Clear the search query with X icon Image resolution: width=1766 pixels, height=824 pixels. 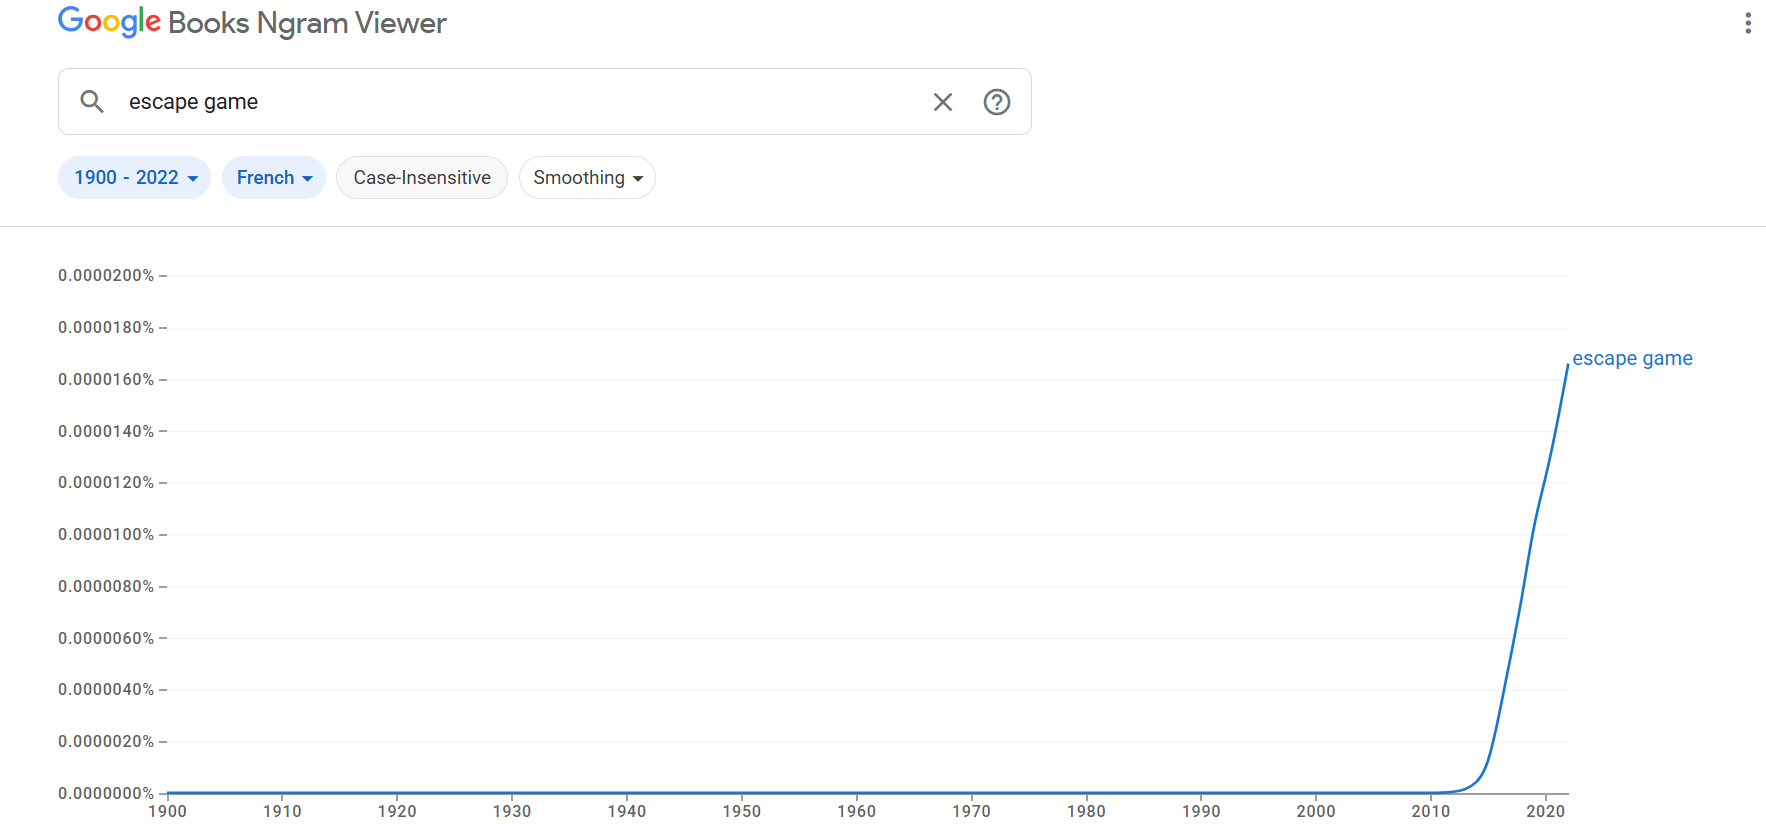tap(942, 102)
